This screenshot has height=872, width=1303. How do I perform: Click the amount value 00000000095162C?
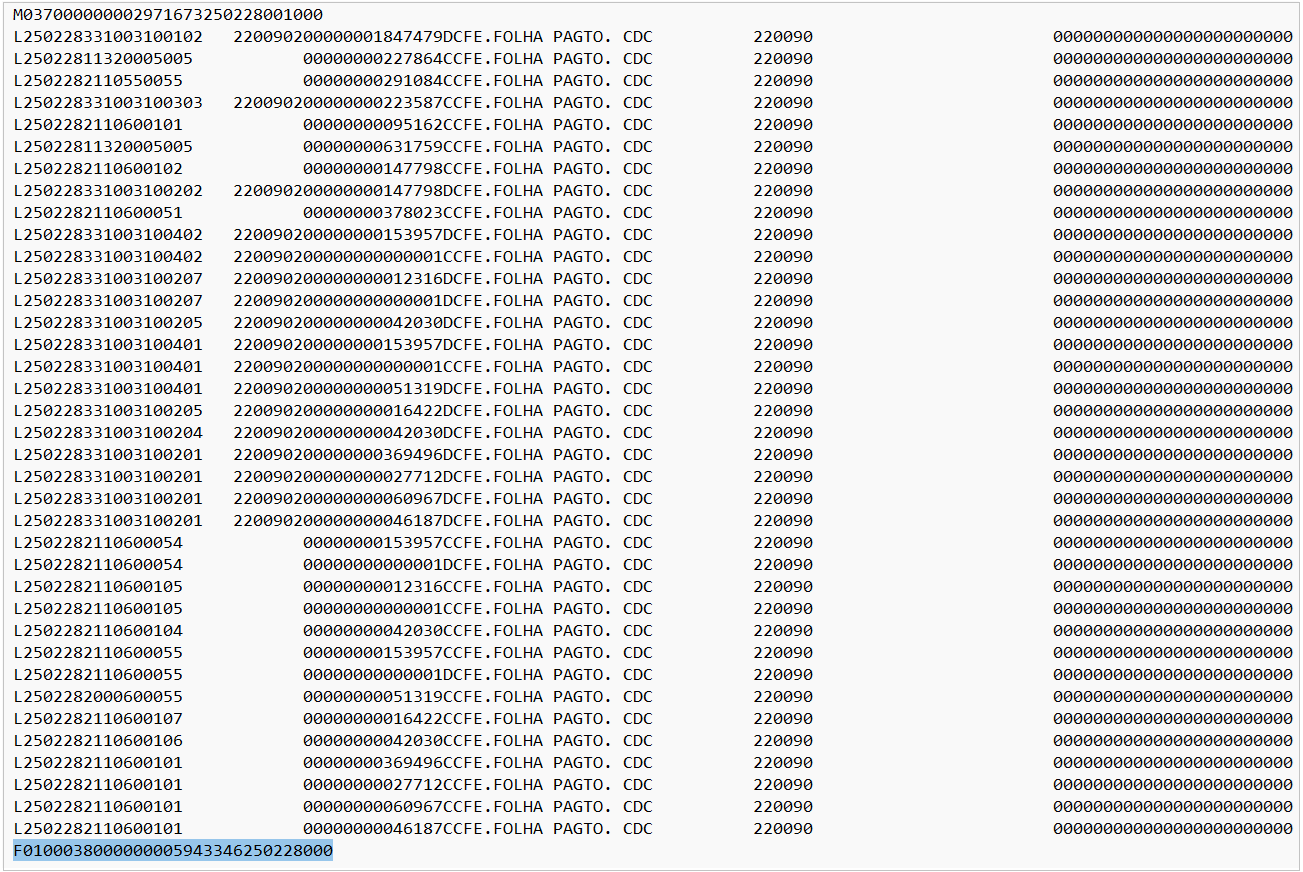[x=377, y=125]
